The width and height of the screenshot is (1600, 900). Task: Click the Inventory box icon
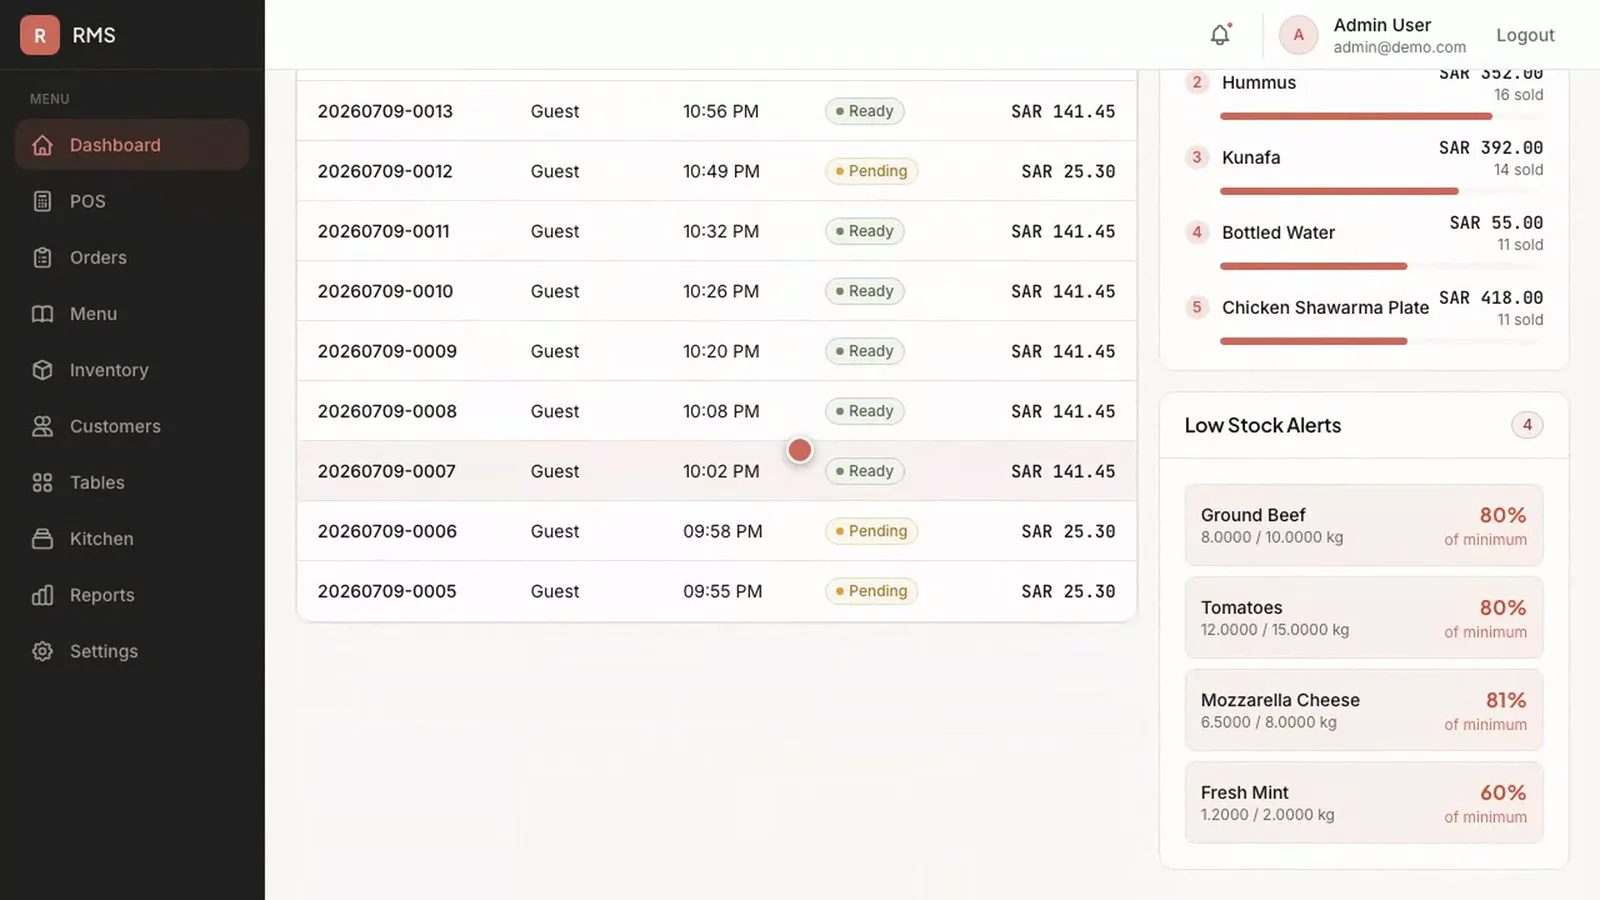pyautogui.click(x=42, y=370)
